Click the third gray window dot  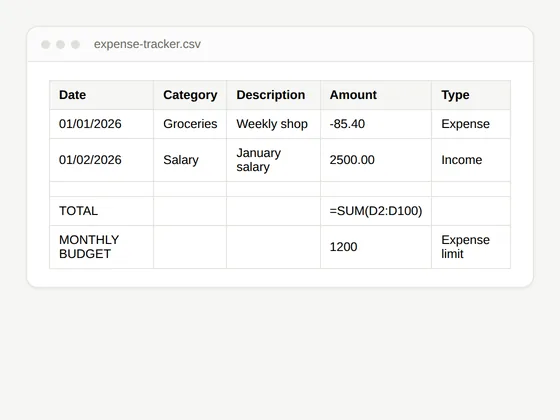tap(75, 44)
